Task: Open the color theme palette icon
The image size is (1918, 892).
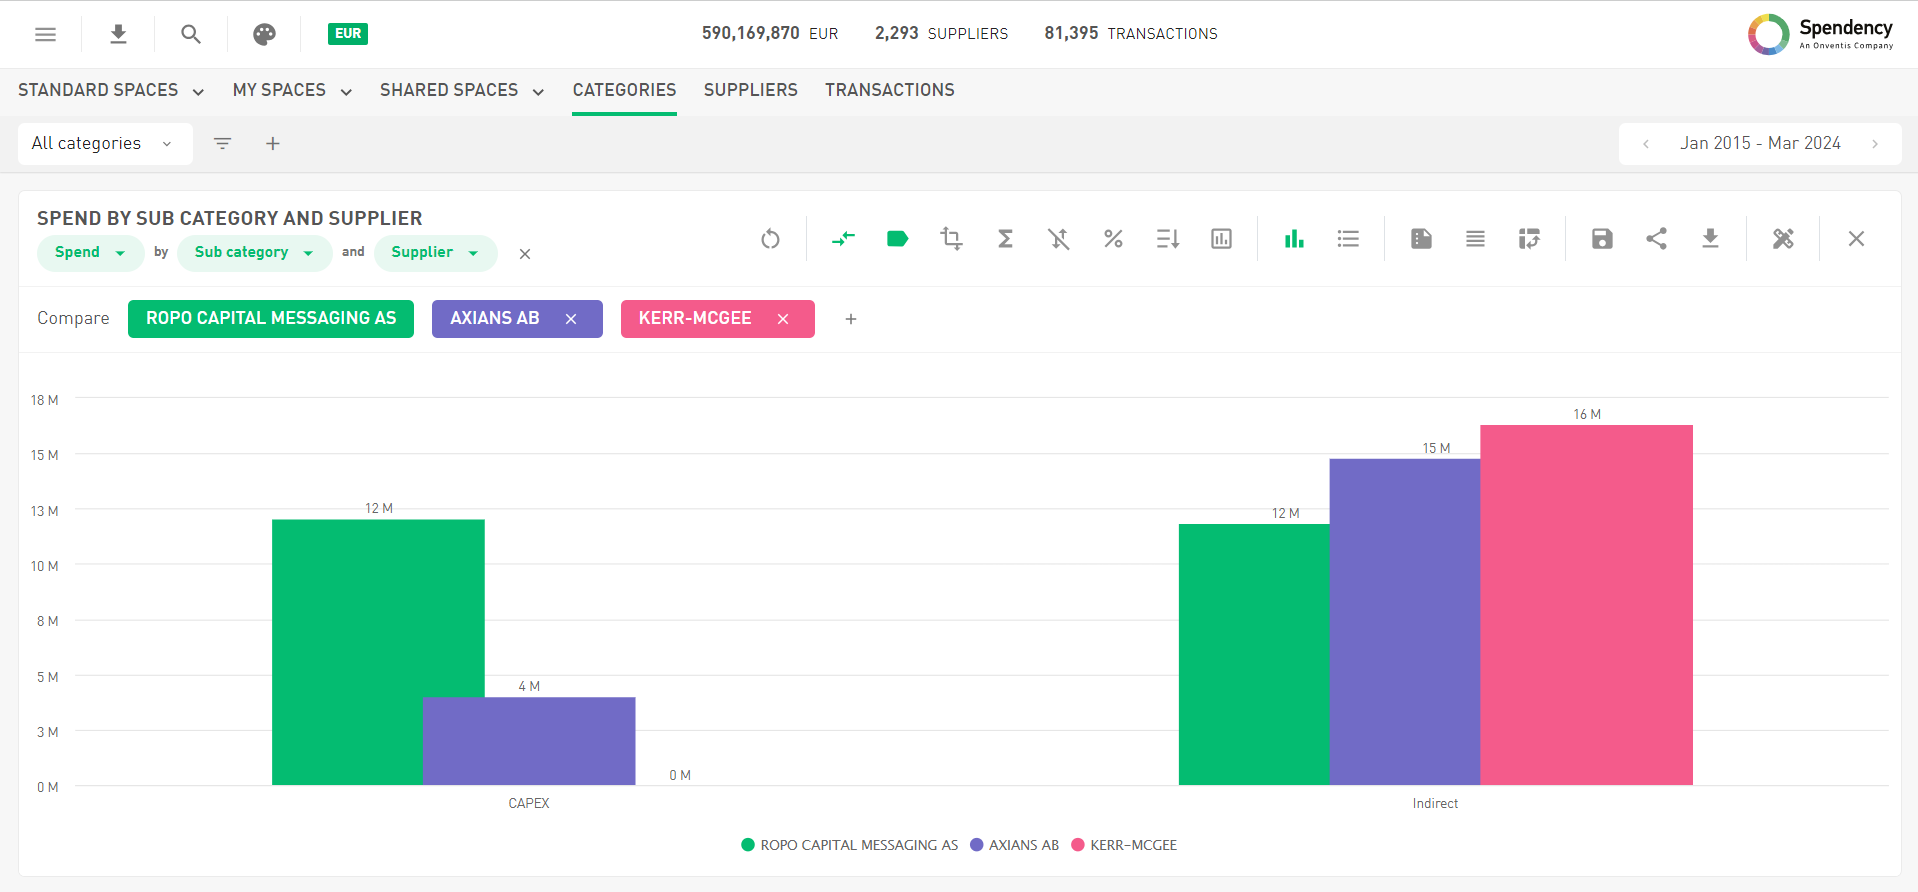Action: pyautogui.click(x=264, y=34)
